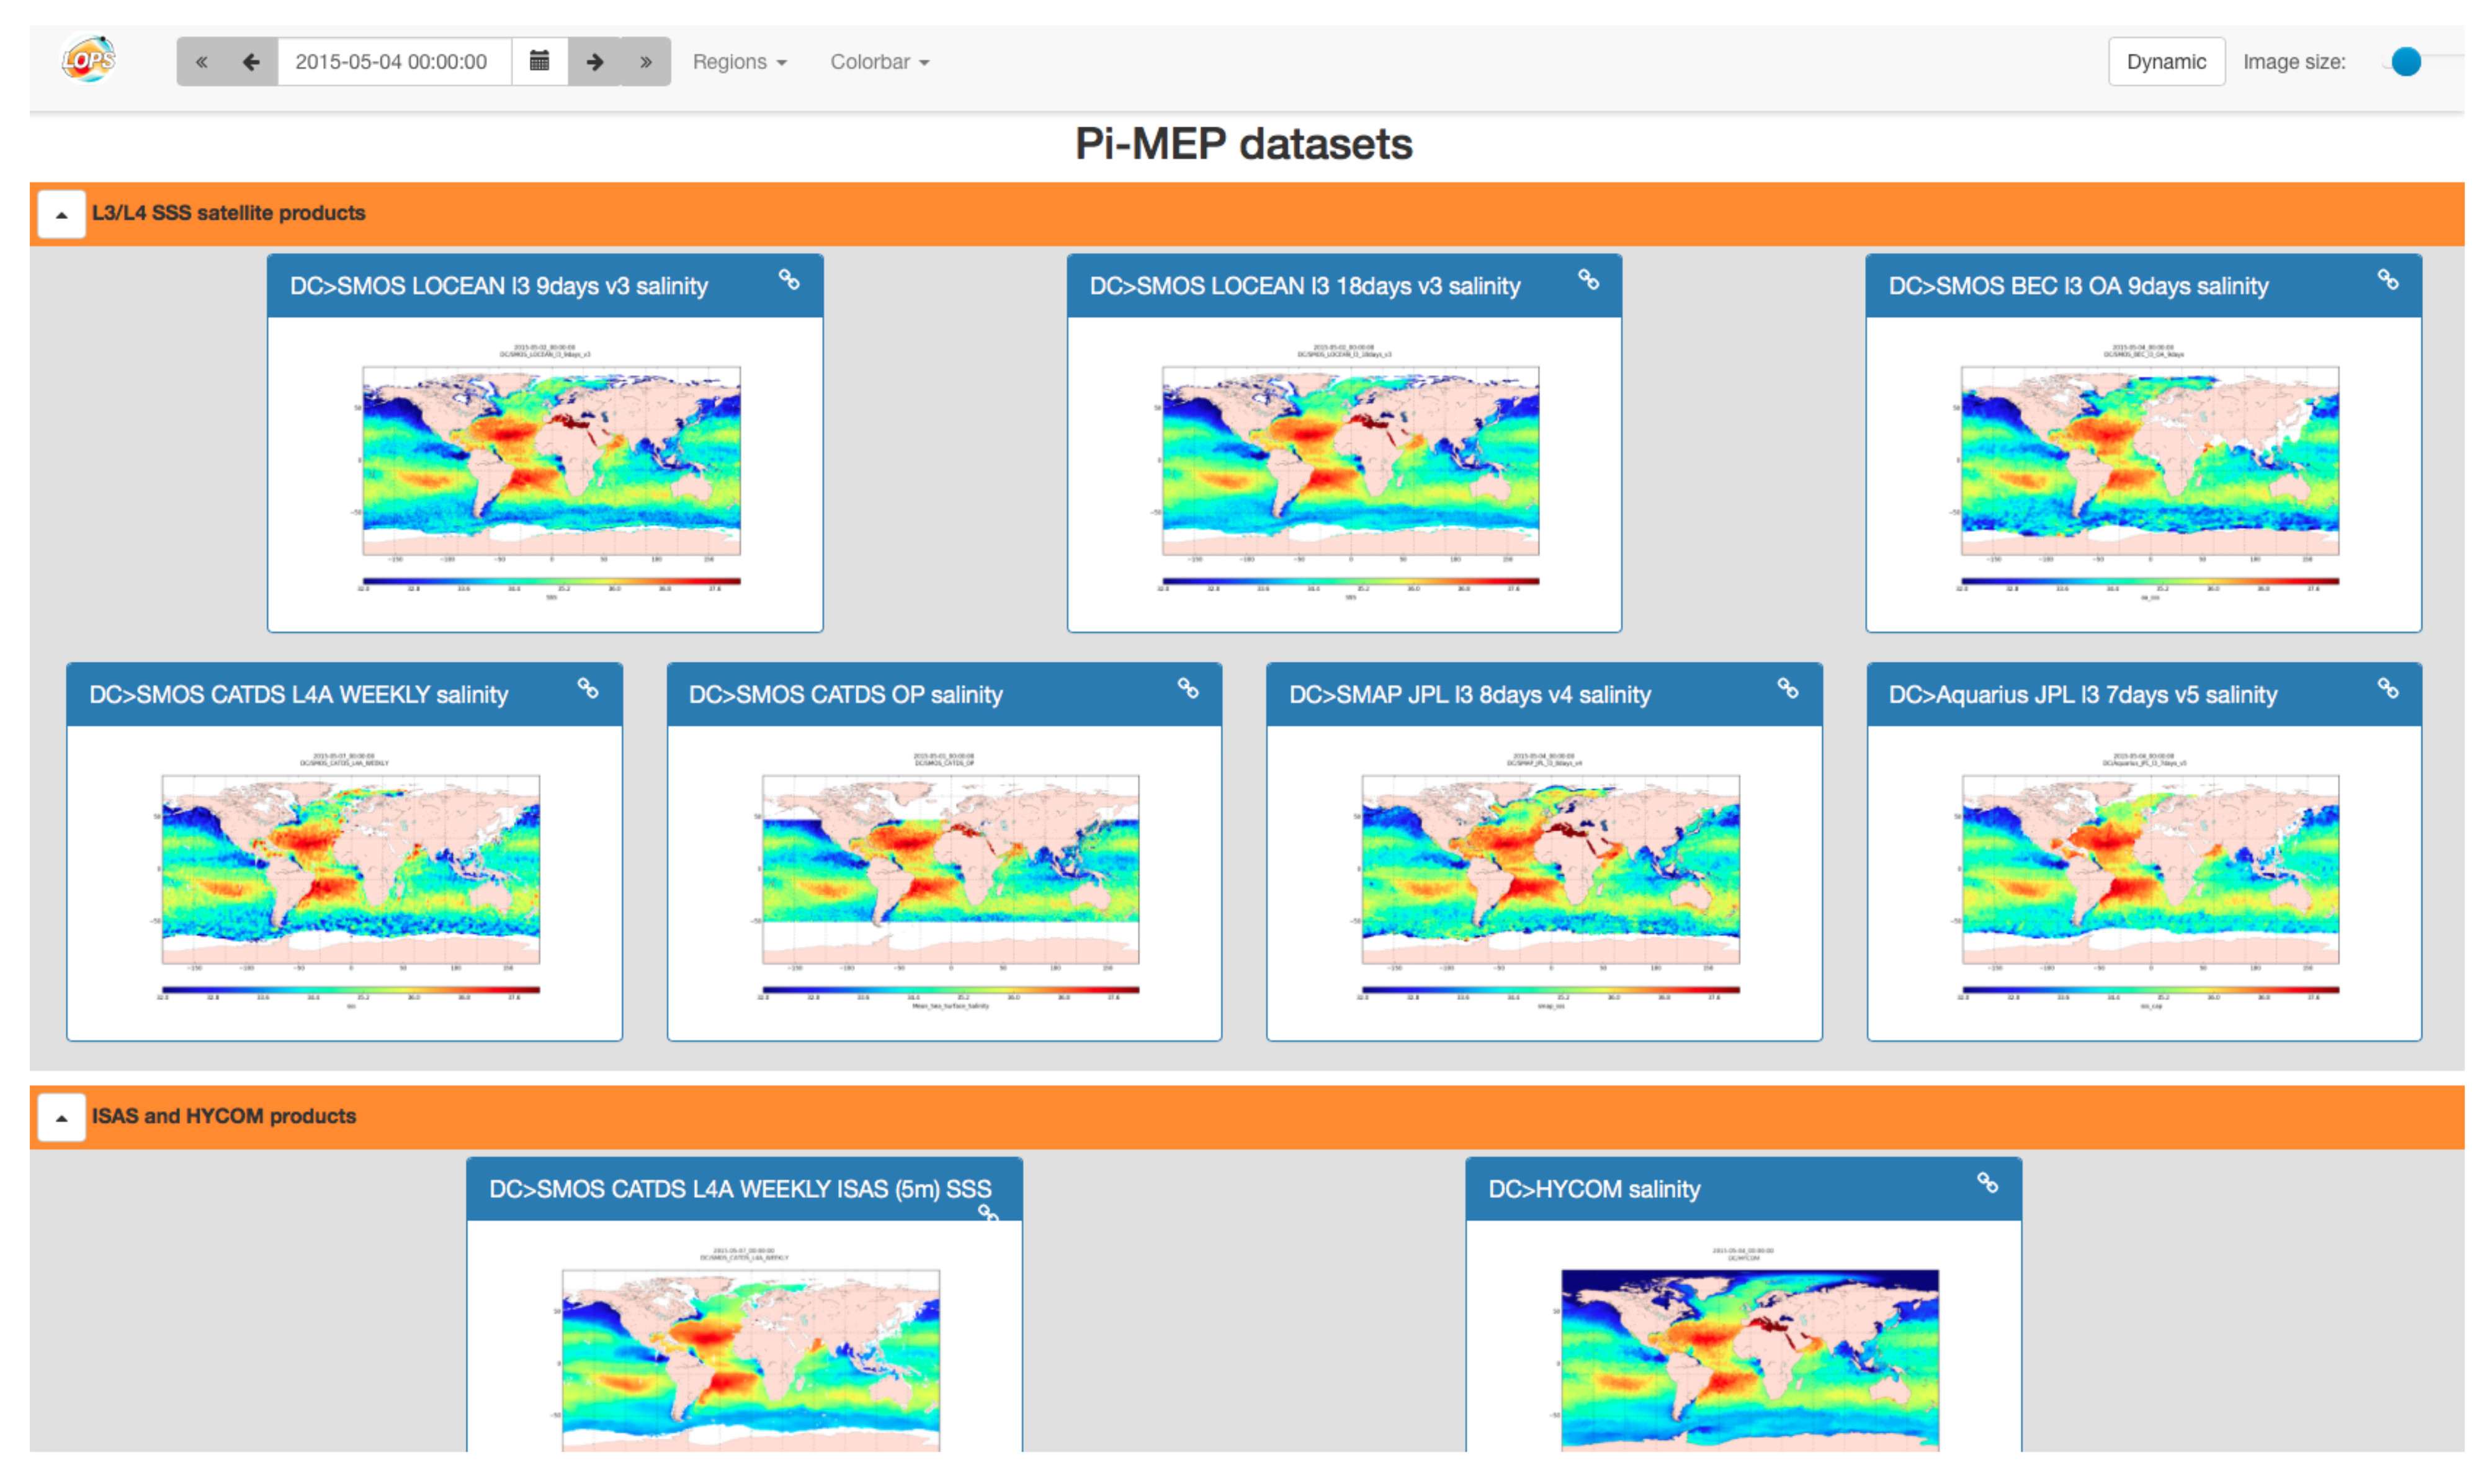Click link icon on HYCOM salinity panel

(x=1987, y=1183)
